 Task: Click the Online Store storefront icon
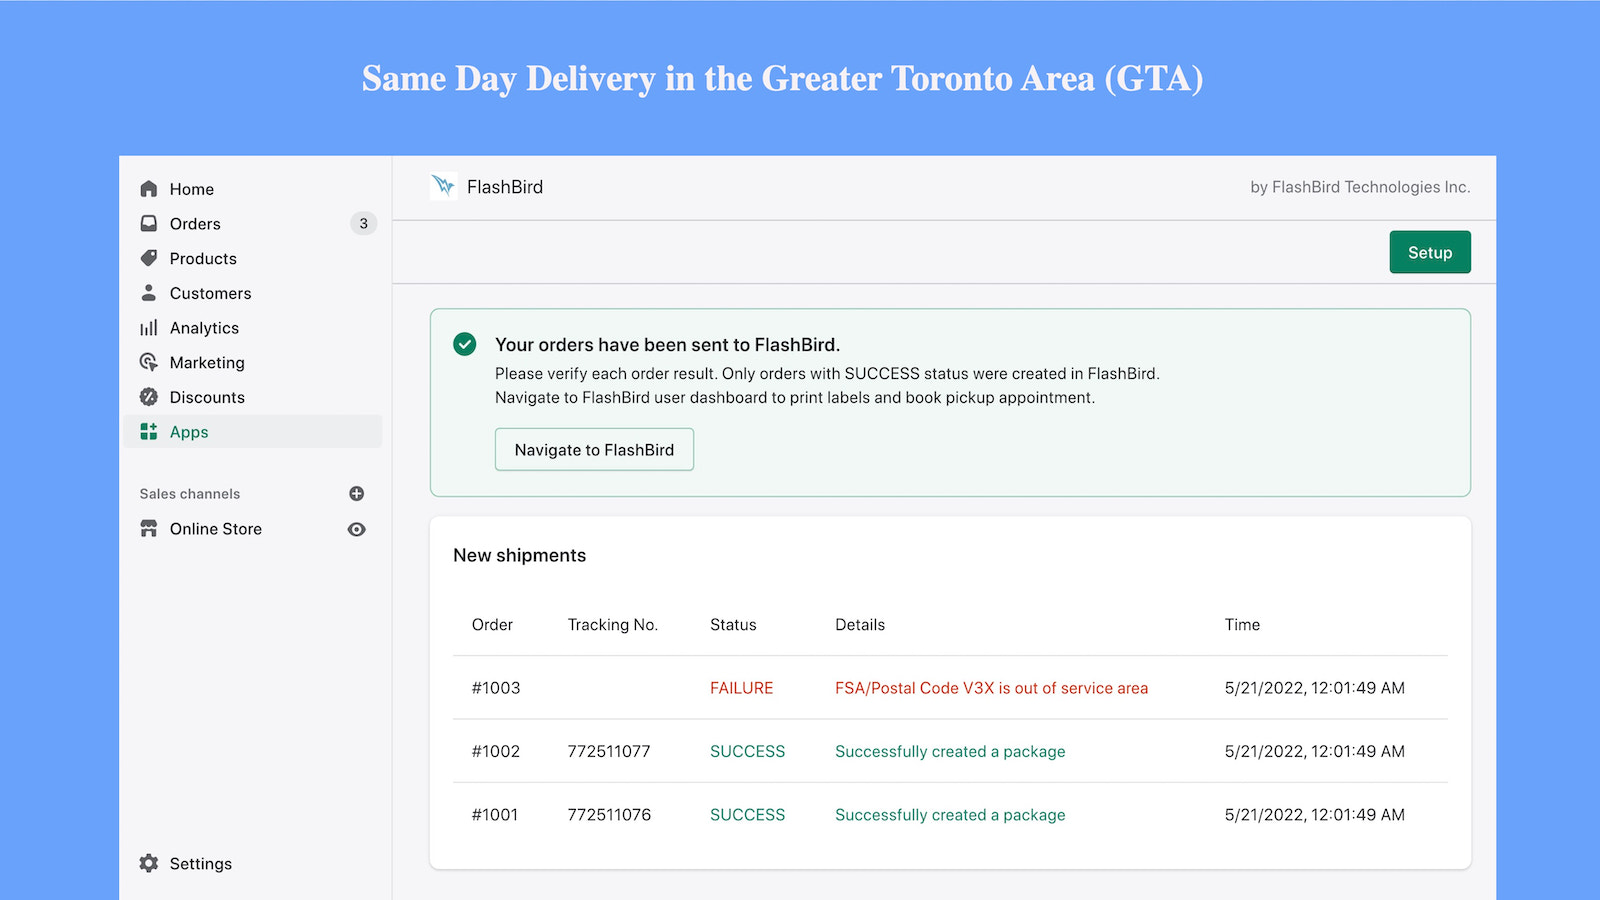149,528
